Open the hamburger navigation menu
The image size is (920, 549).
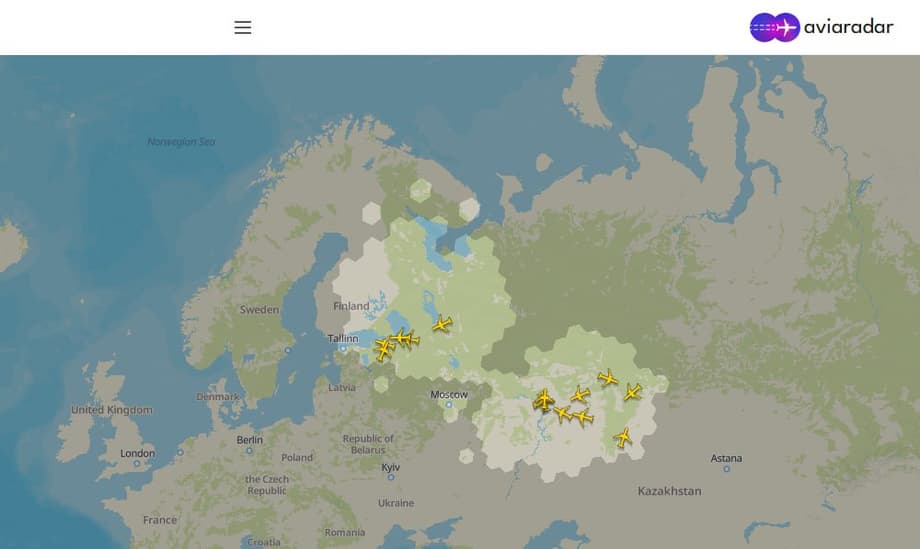(x=243, y=27)
